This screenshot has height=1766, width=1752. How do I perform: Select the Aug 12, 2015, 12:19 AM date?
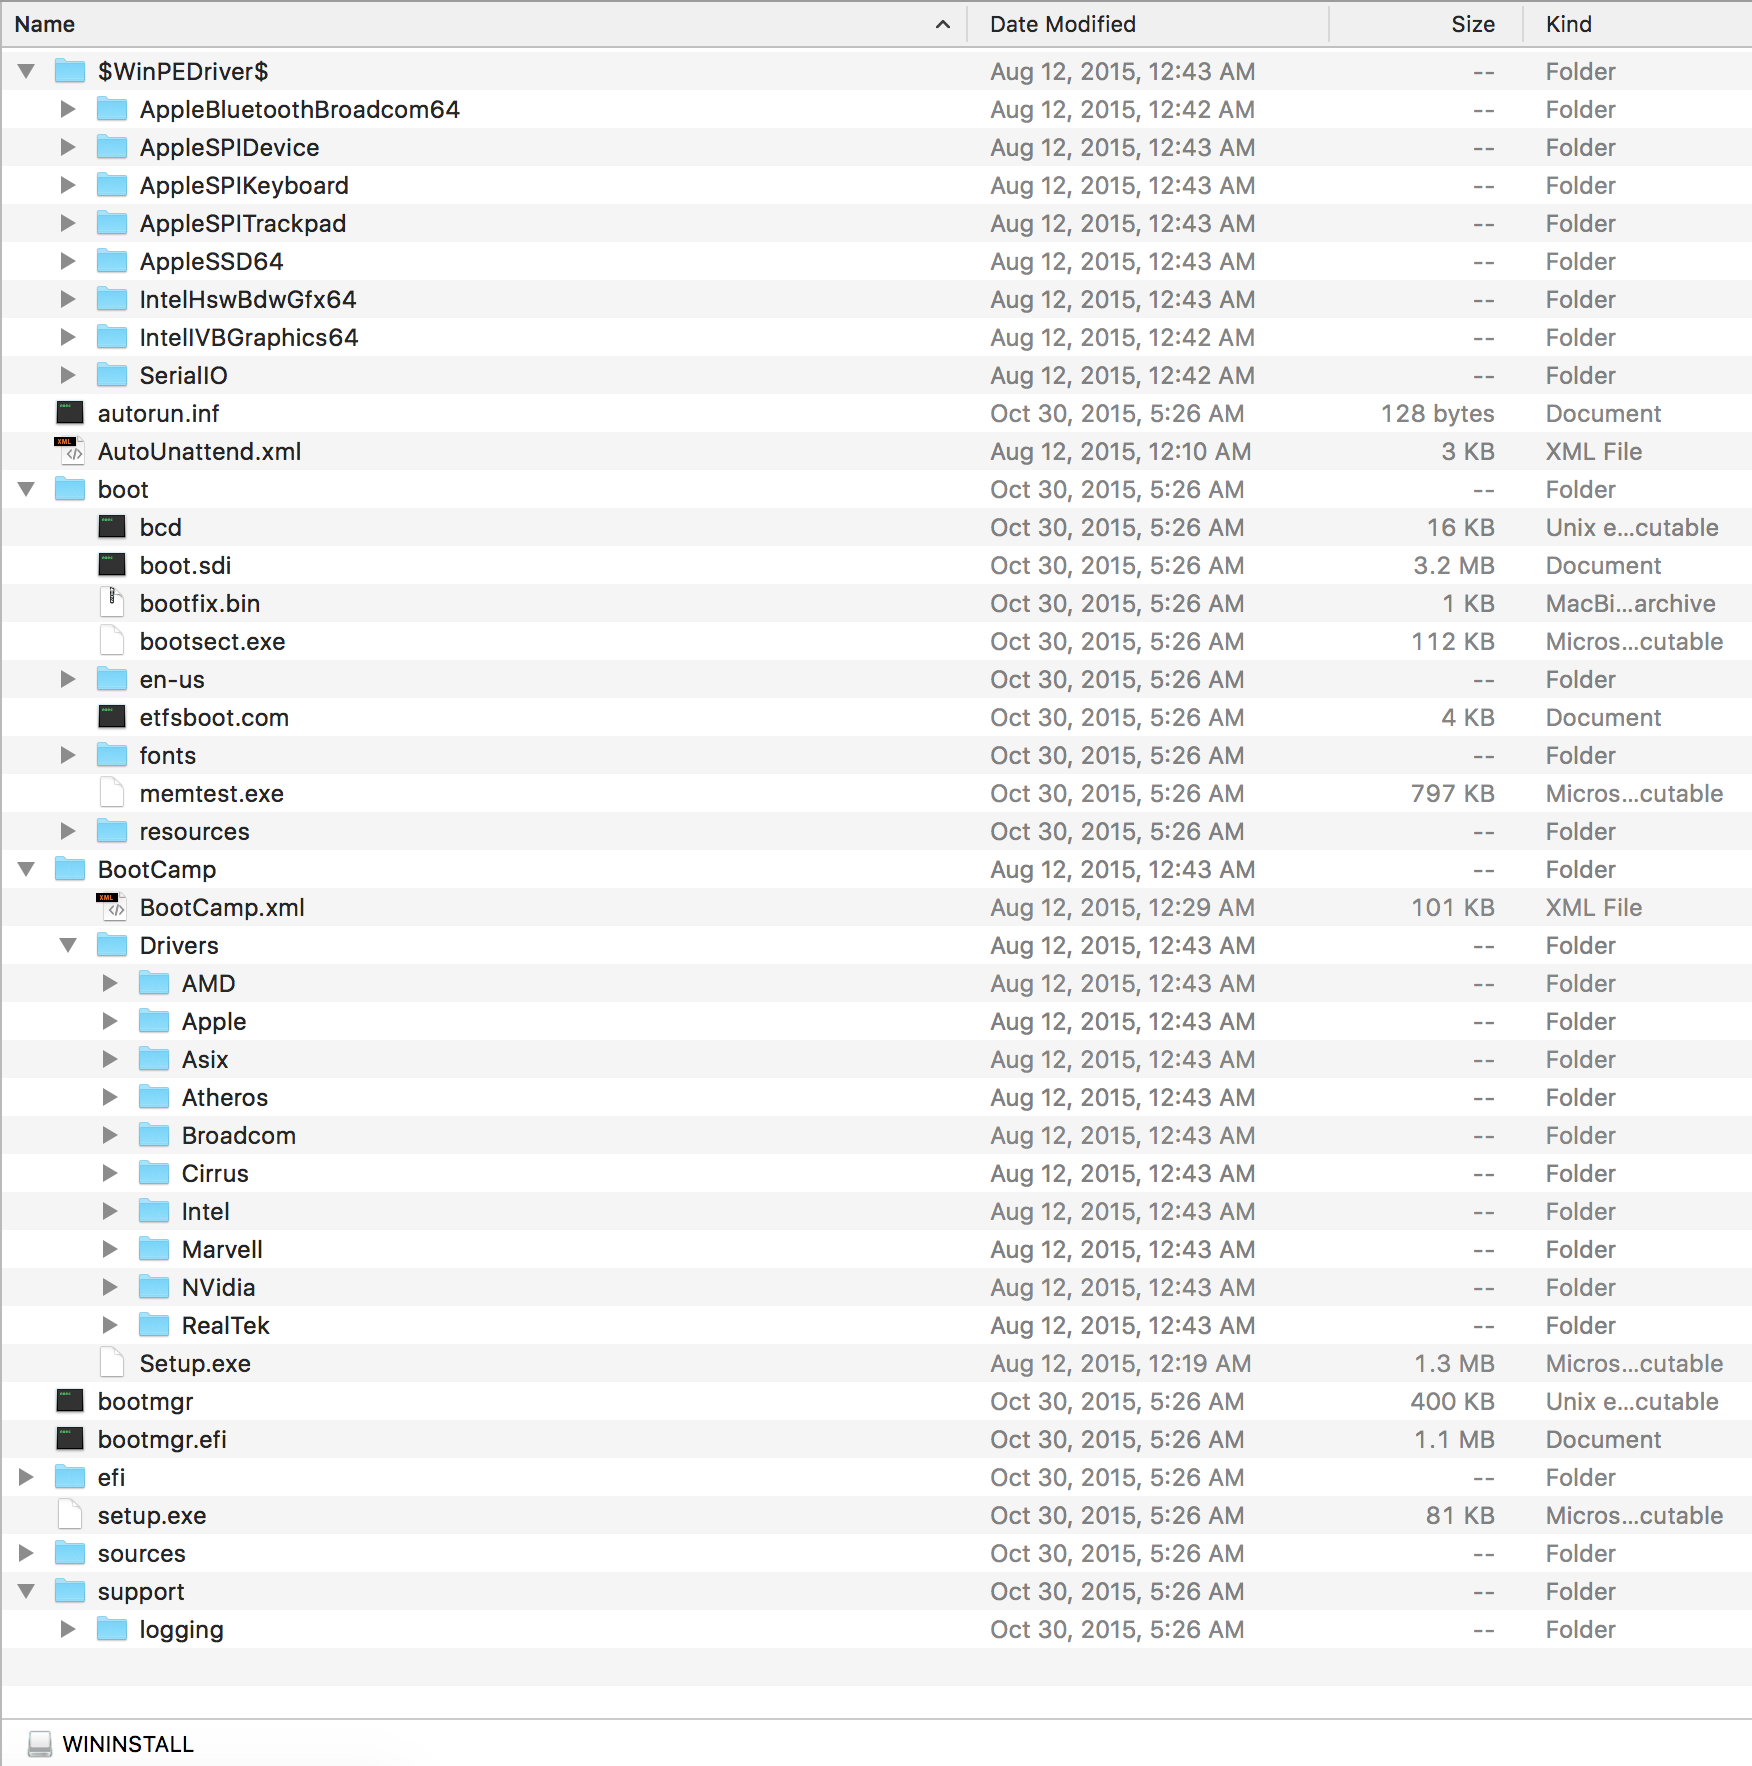(x=1120, y=1363)
